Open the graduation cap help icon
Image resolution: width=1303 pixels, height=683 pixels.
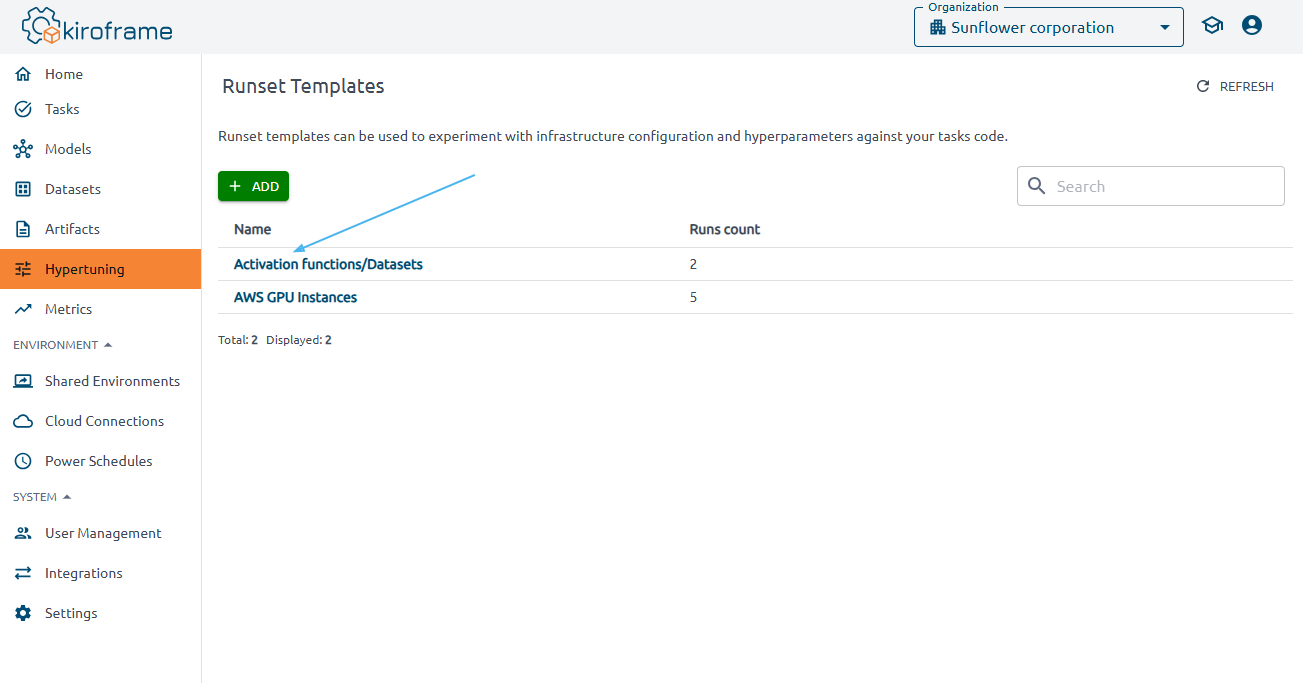coord(1213,26)
